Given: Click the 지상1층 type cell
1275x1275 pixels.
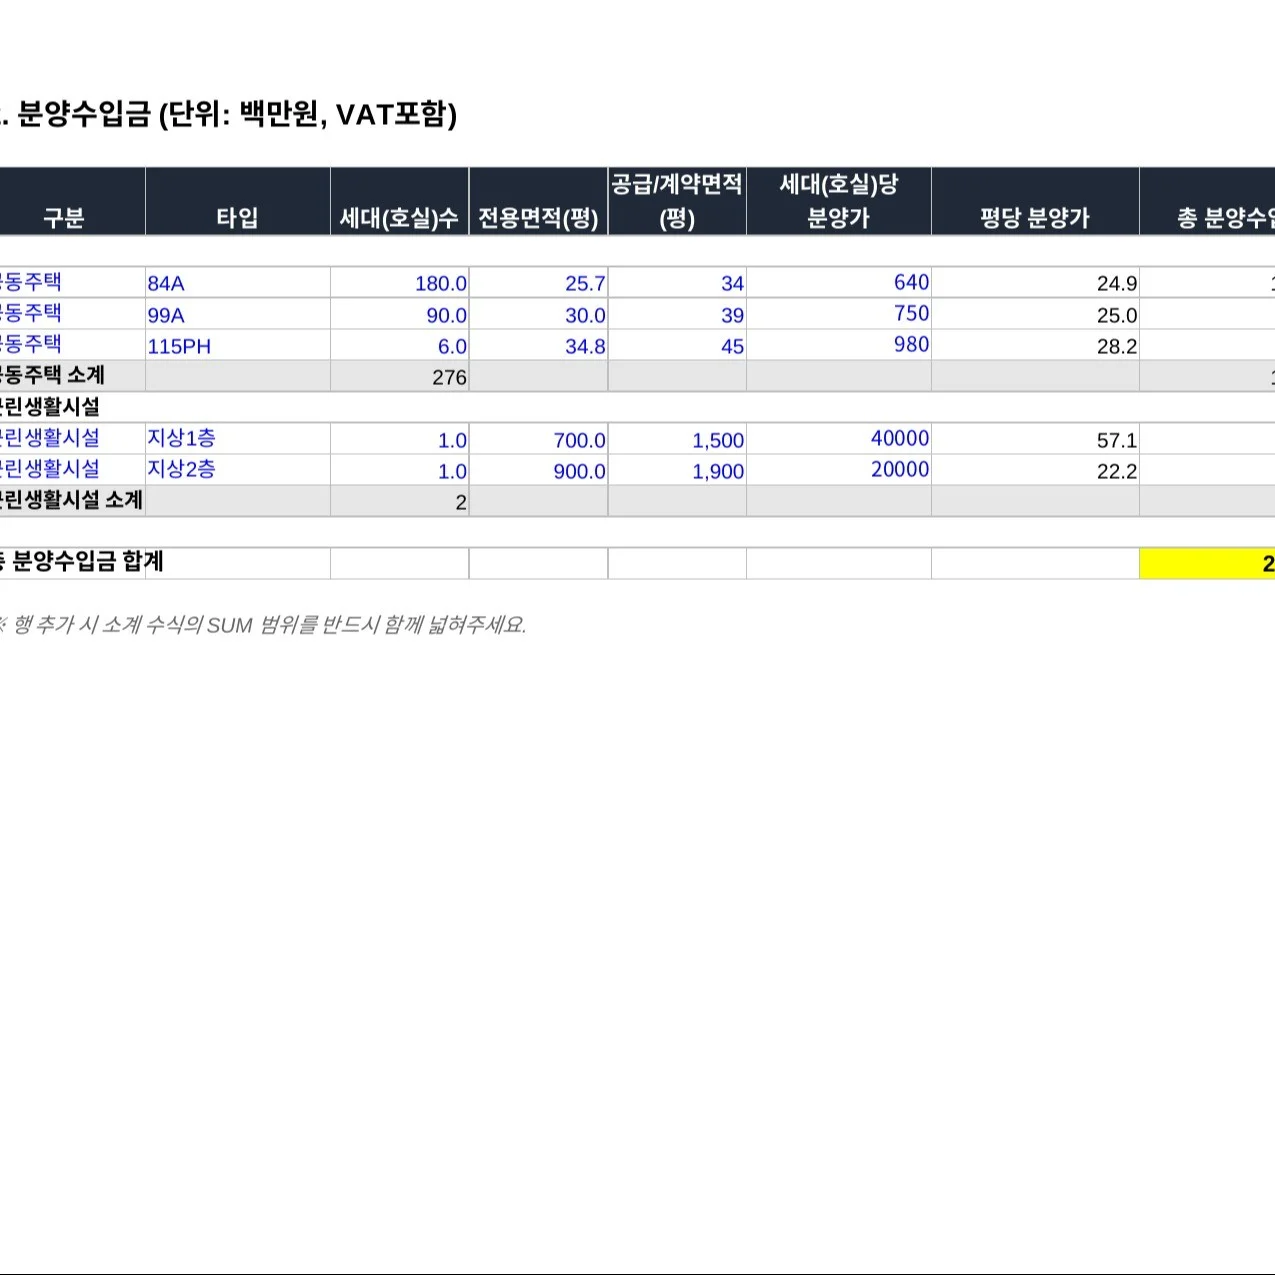Looking at the screenshot, I should tap(238, 439).
